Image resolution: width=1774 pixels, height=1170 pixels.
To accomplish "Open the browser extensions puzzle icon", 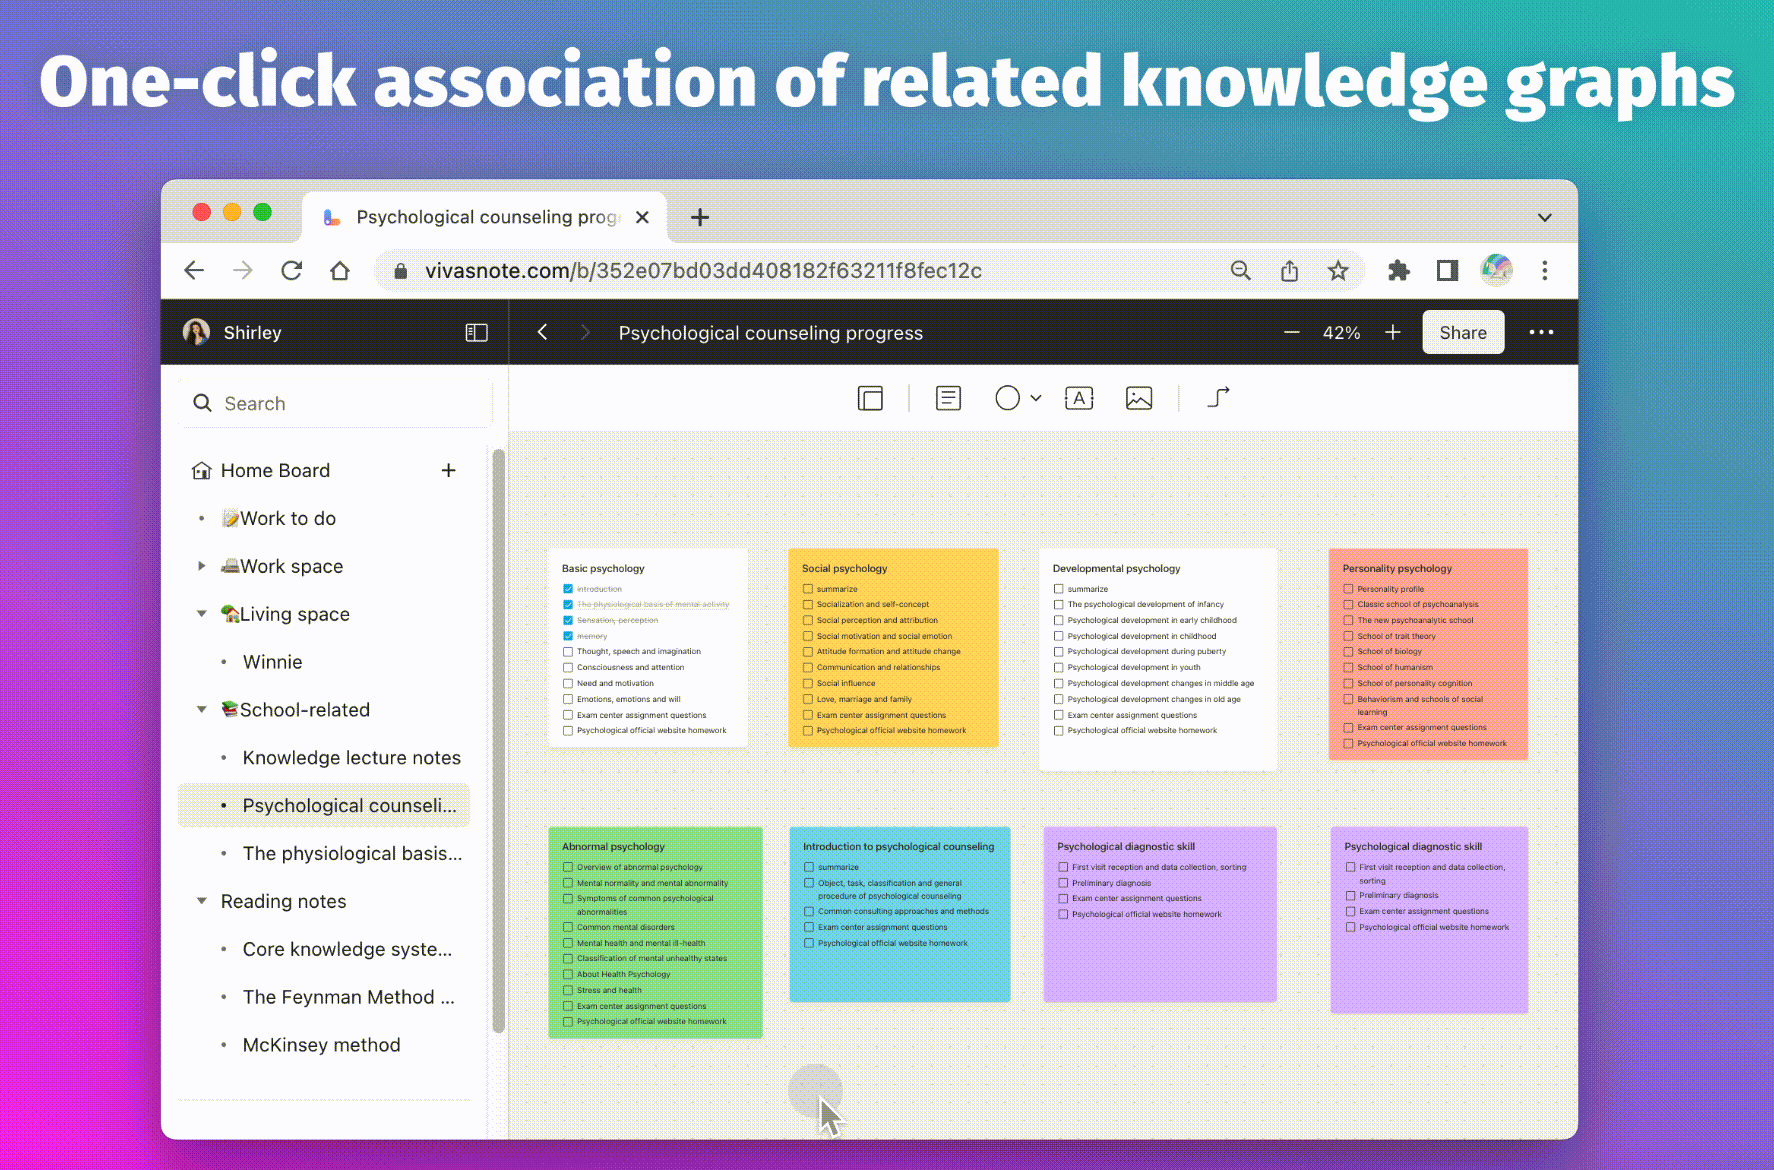I will pos(1398,270).
